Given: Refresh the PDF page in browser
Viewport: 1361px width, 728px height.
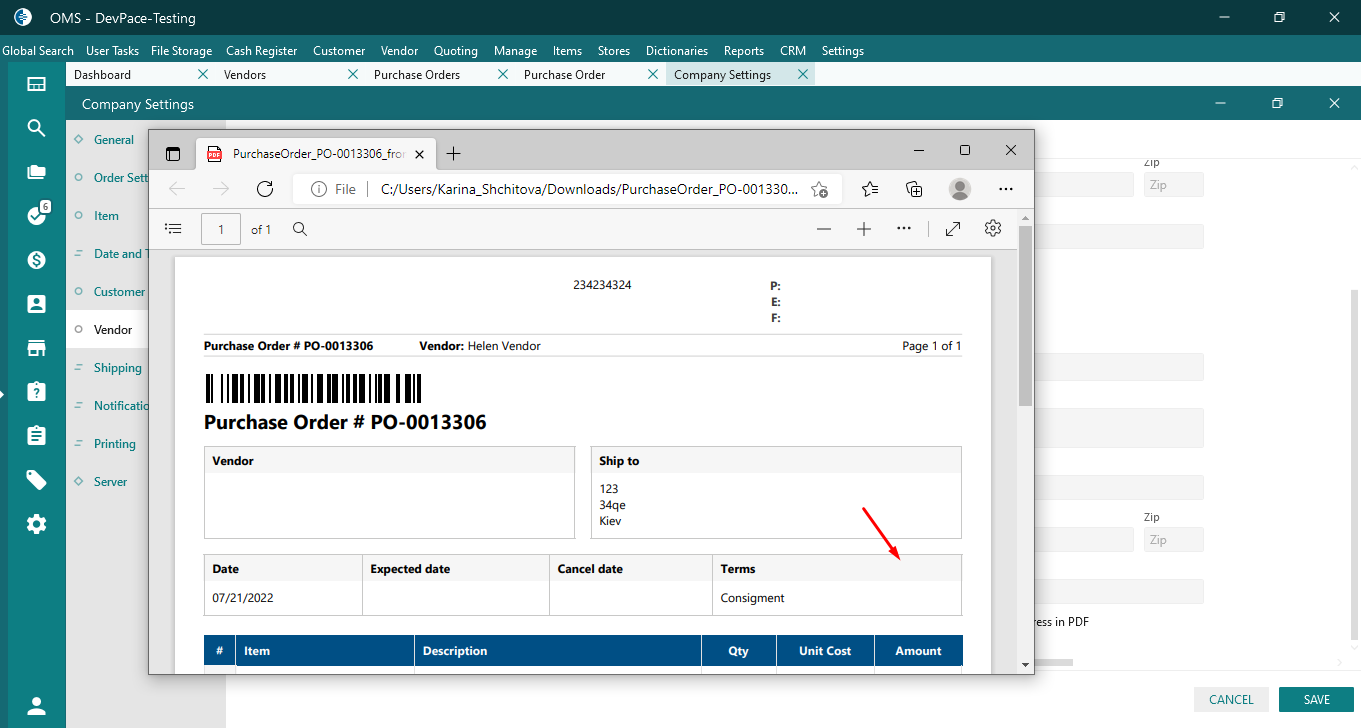Looking at the screenshot, I should [x=265, y=189].
